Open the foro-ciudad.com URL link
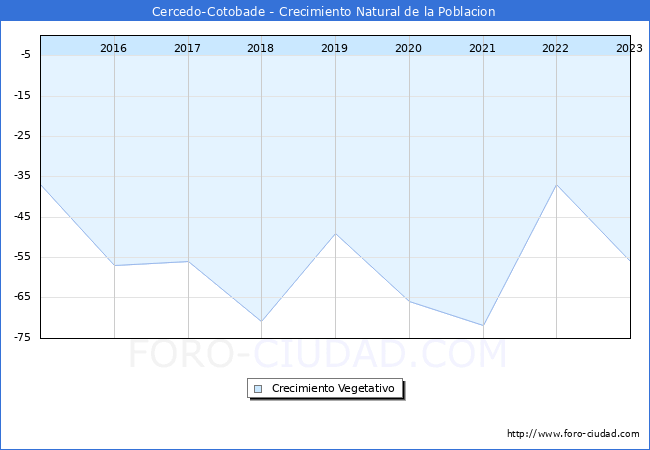650x450 pixels. [573, 433]
